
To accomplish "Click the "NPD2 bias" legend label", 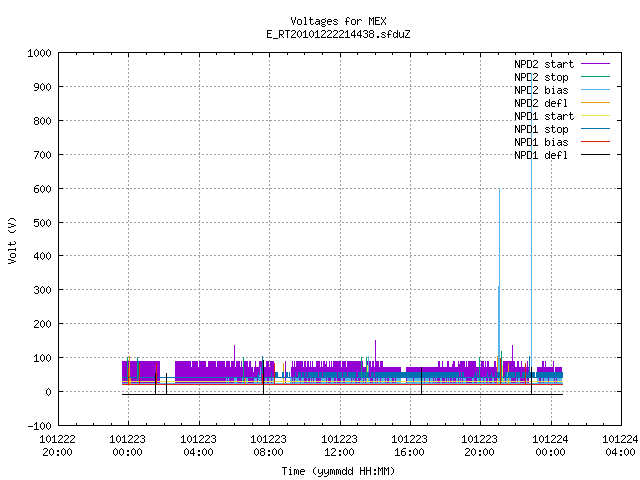I will (541, 90).
